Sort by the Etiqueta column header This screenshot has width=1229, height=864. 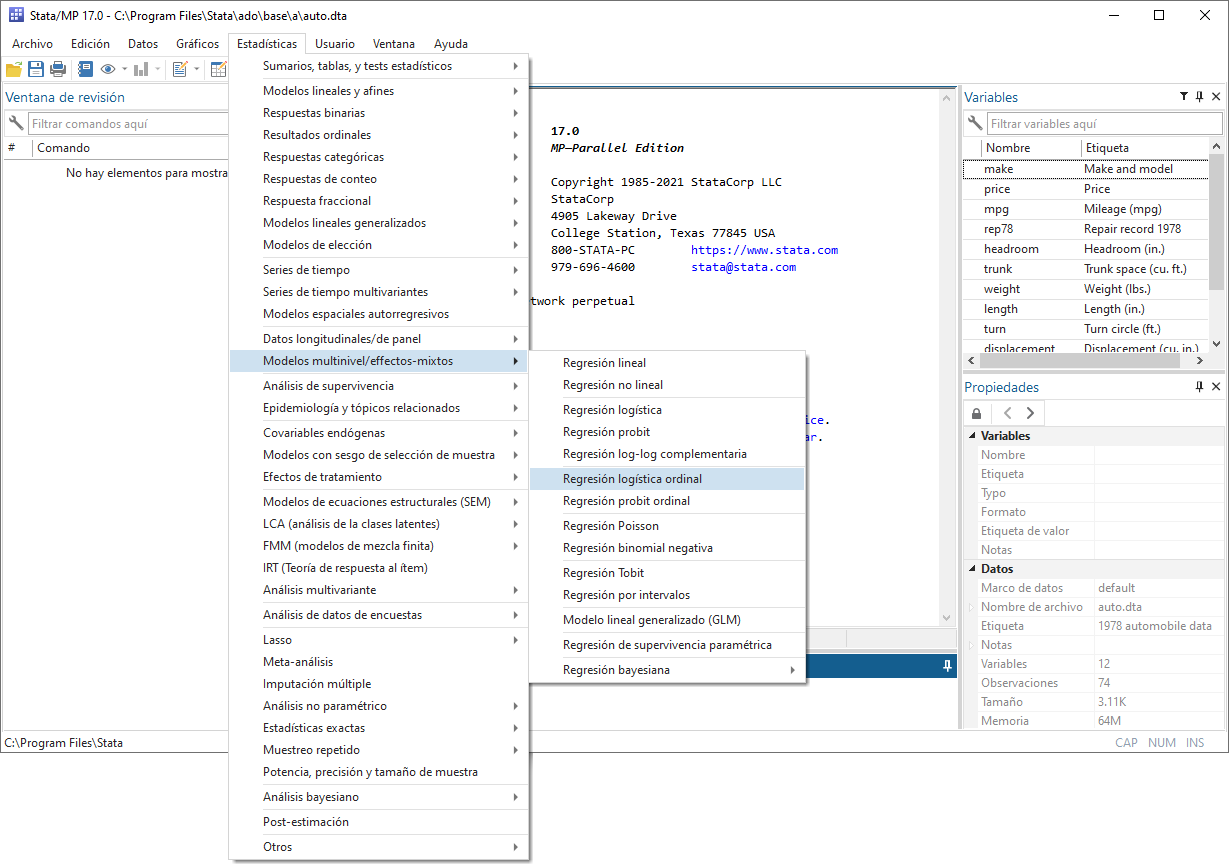point(1144,148)
